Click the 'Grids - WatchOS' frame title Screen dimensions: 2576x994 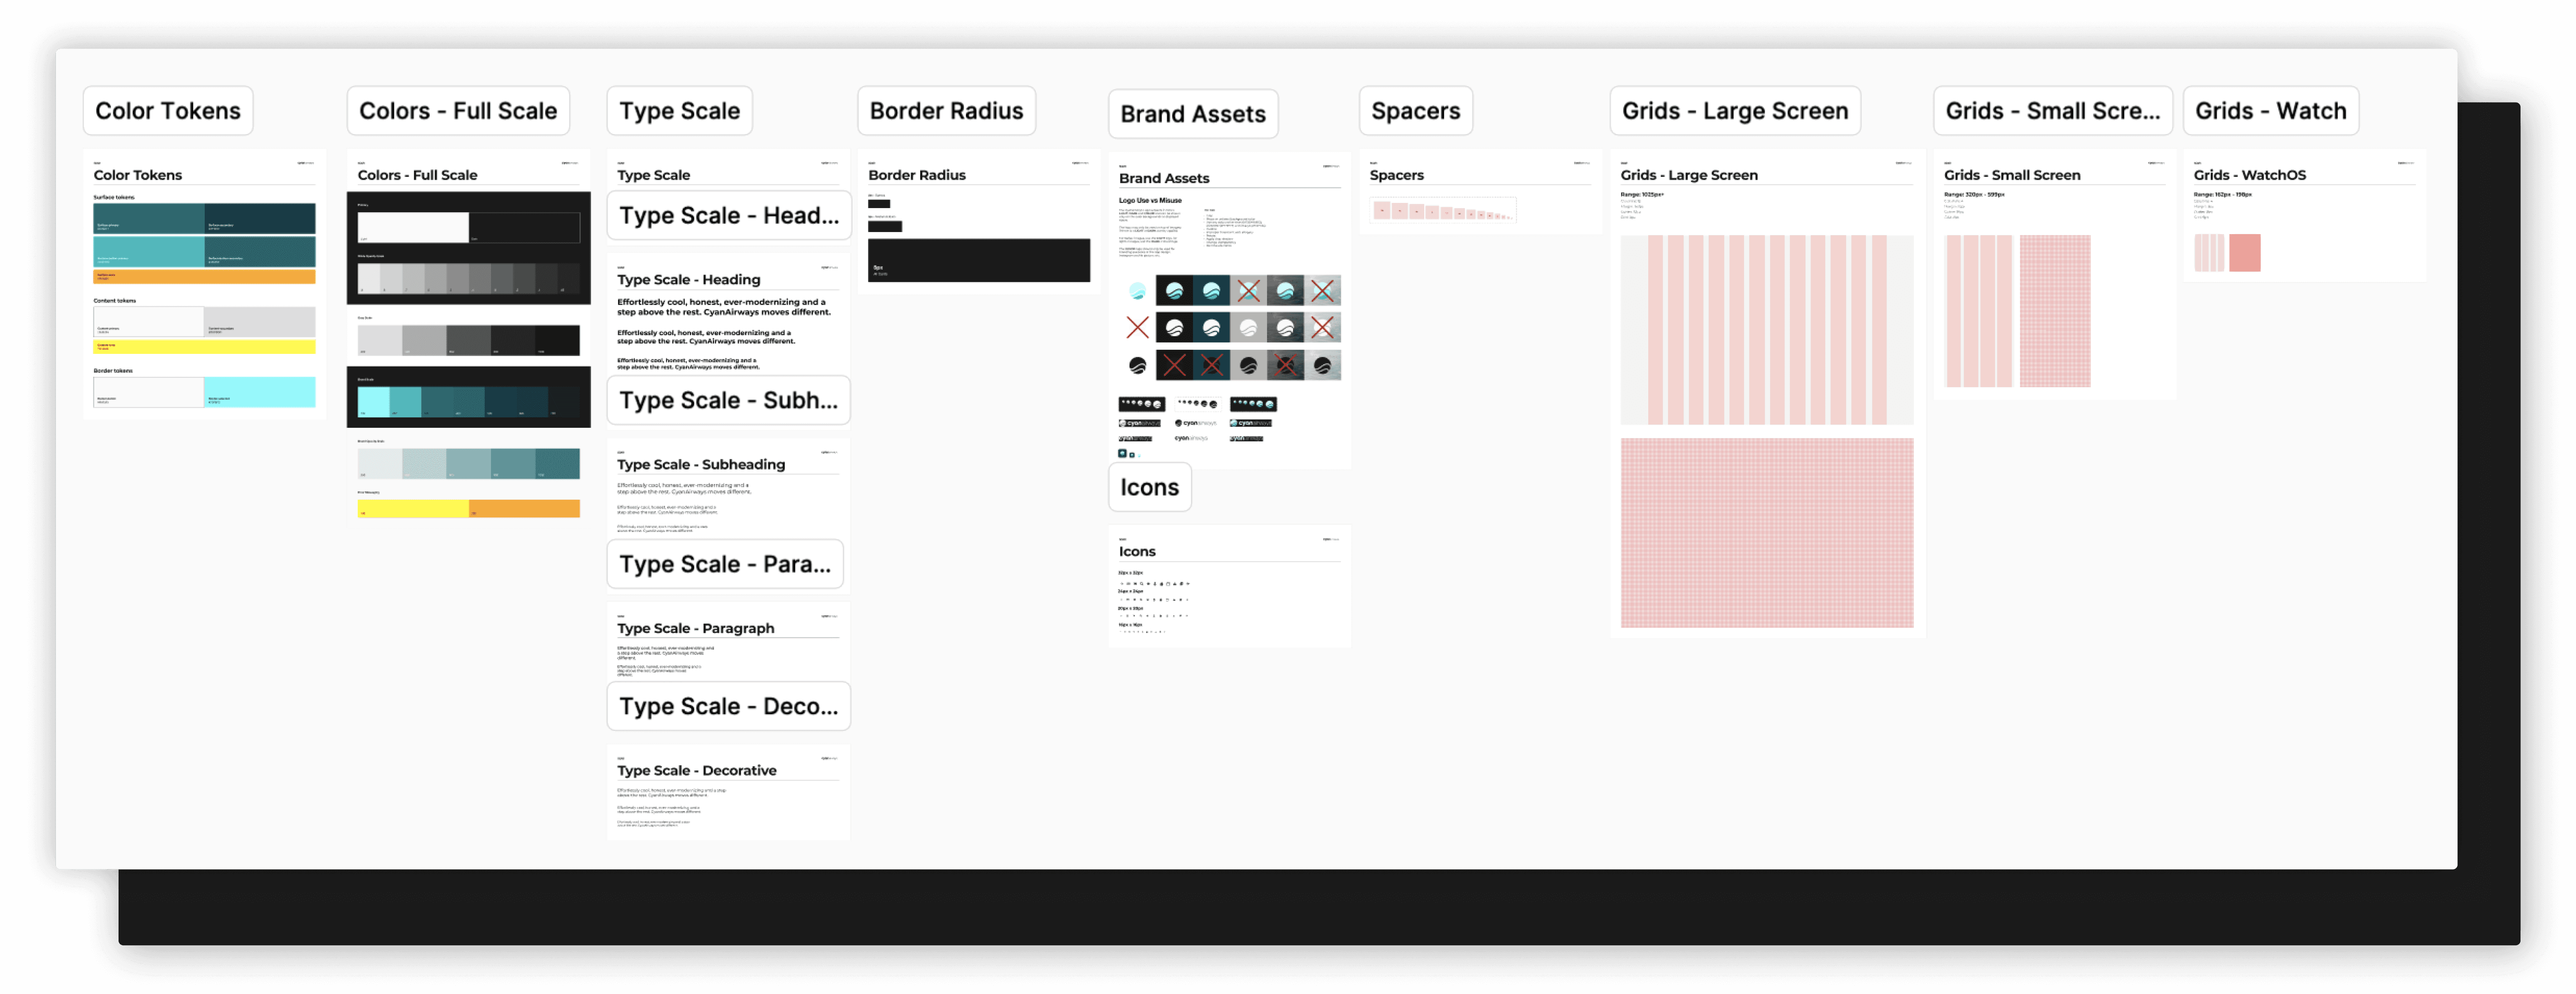[x=2250, y=175]
